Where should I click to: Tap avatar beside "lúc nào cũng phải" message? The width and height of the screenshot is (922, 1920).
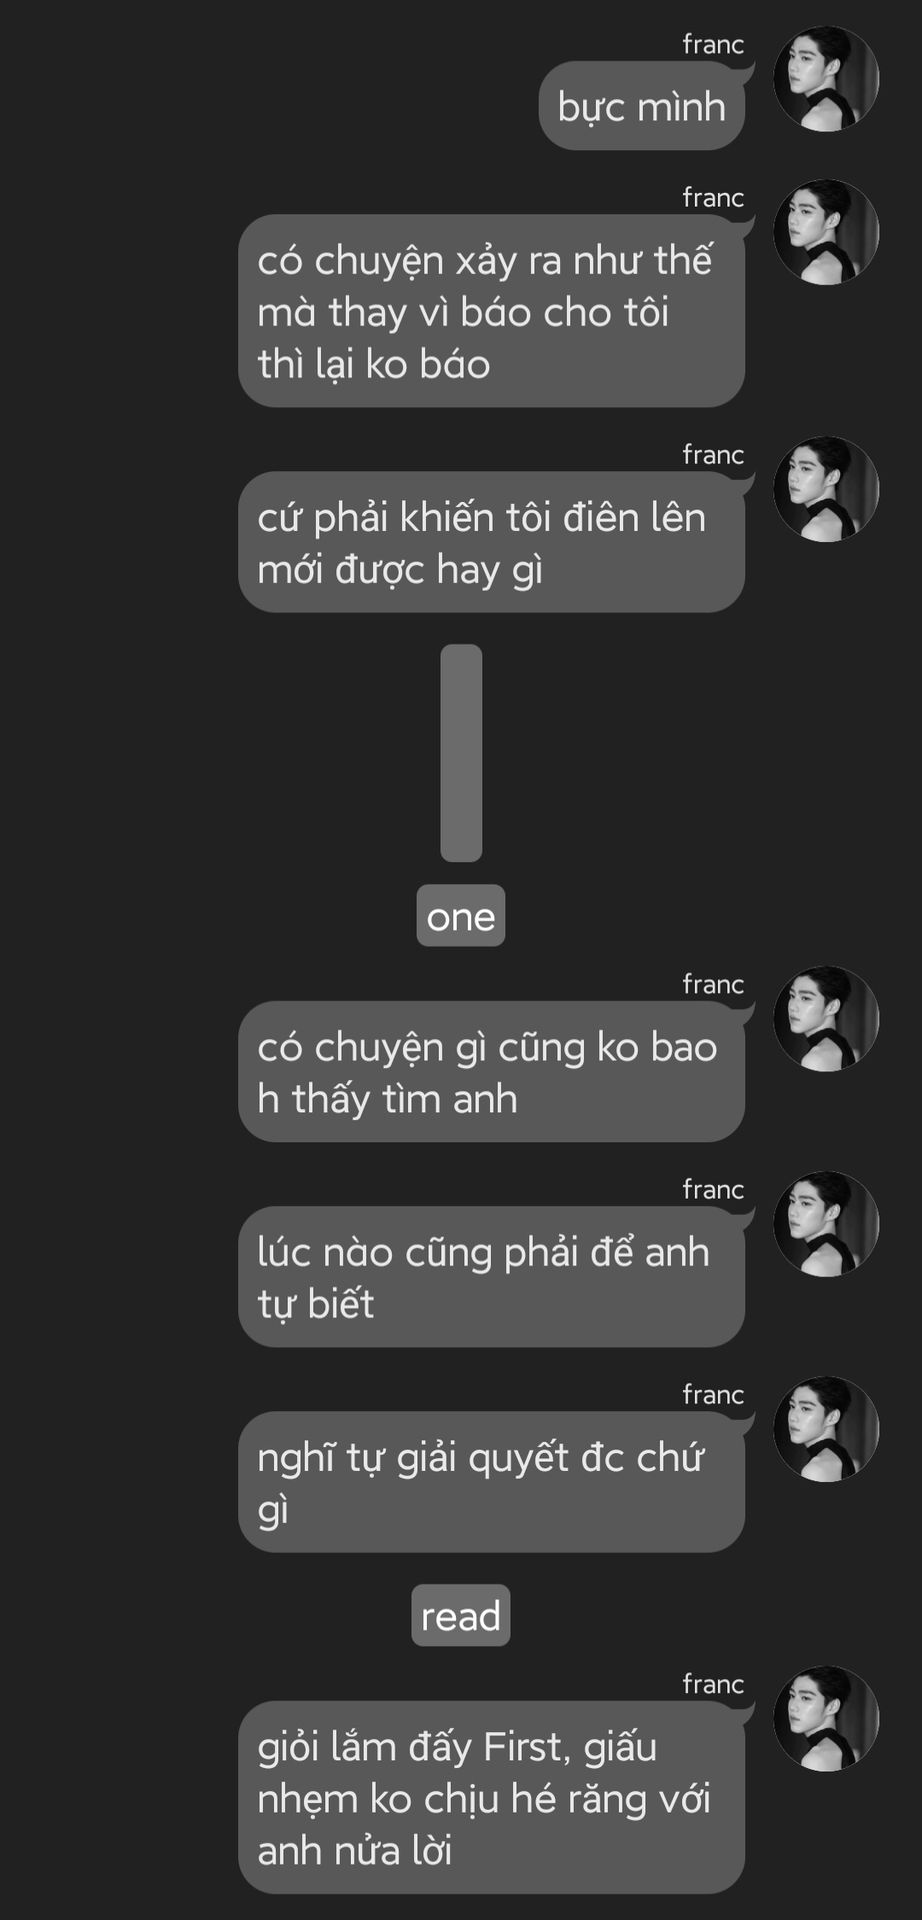tap(826, 1224)
